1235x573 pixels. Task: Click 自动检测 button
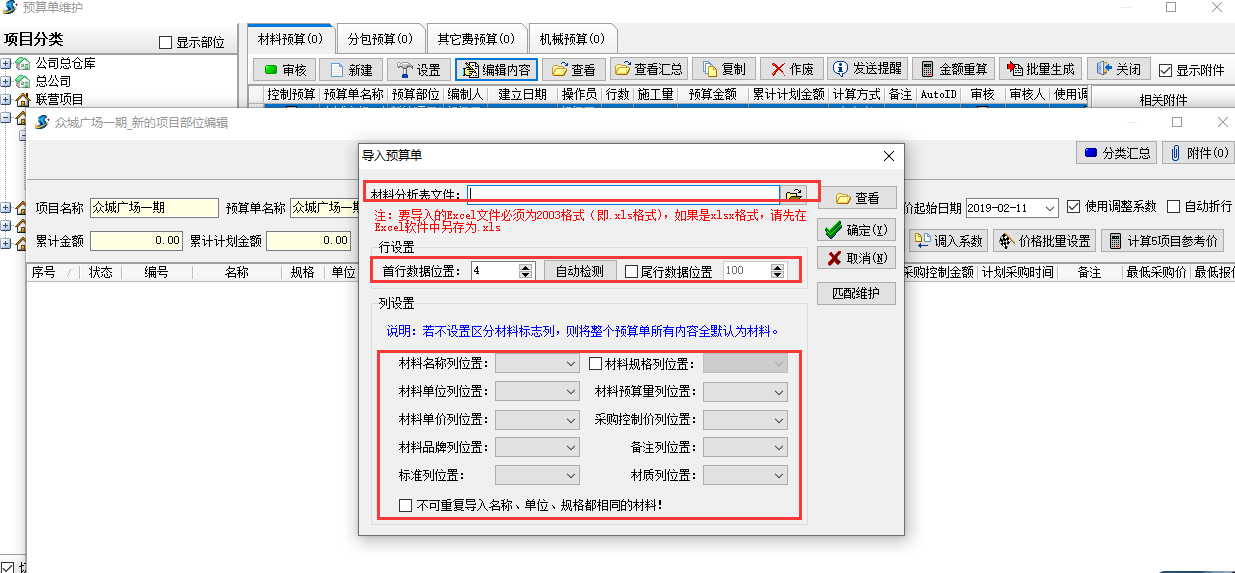point(580,271)
